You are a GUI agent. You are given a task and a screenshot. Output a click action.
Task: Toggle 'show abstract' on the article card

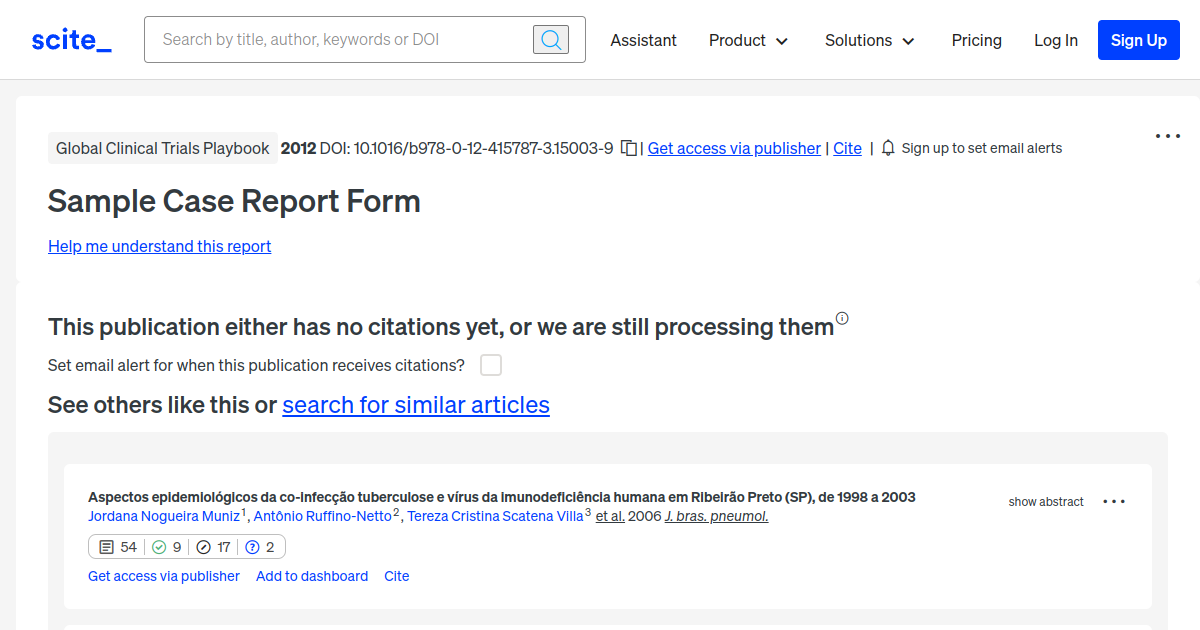(1046, 501)
